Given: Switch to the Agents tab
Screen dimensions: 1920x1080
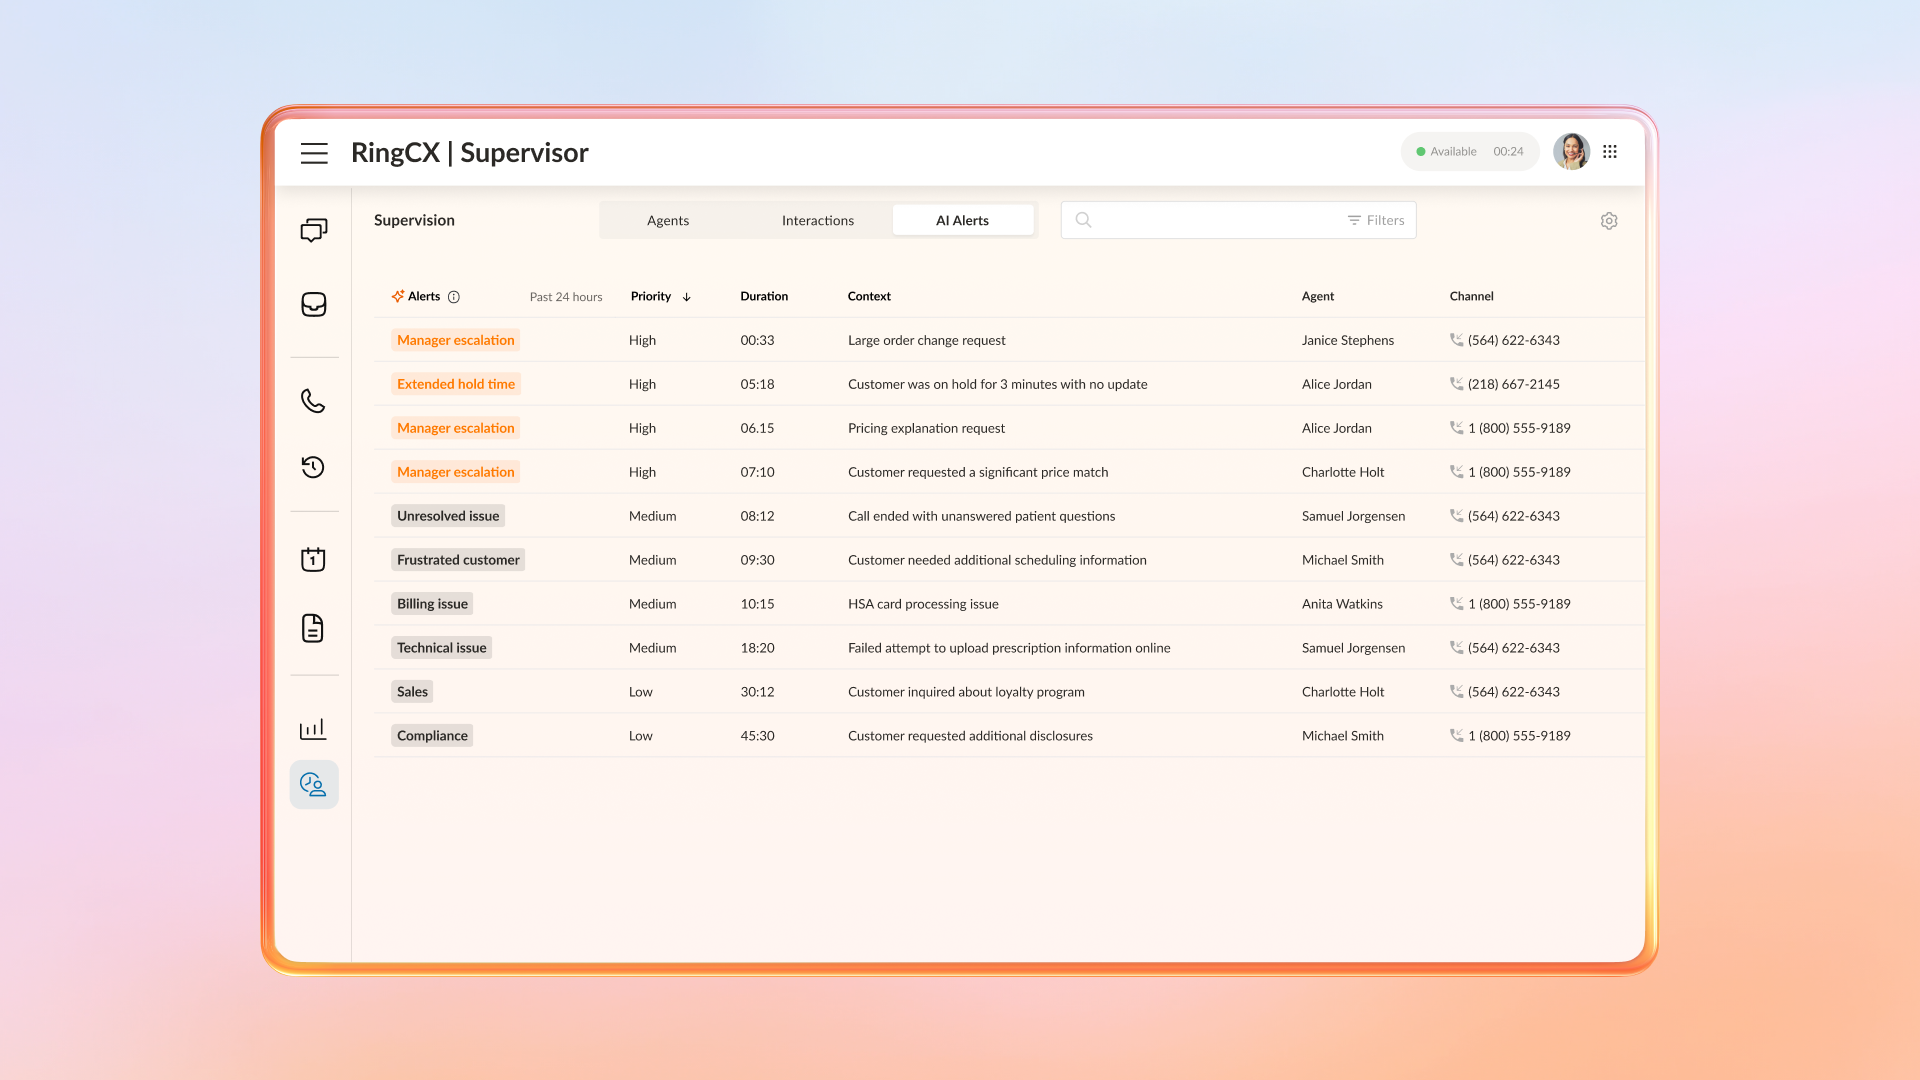Looking at the screenshot, I should point(668,220).
